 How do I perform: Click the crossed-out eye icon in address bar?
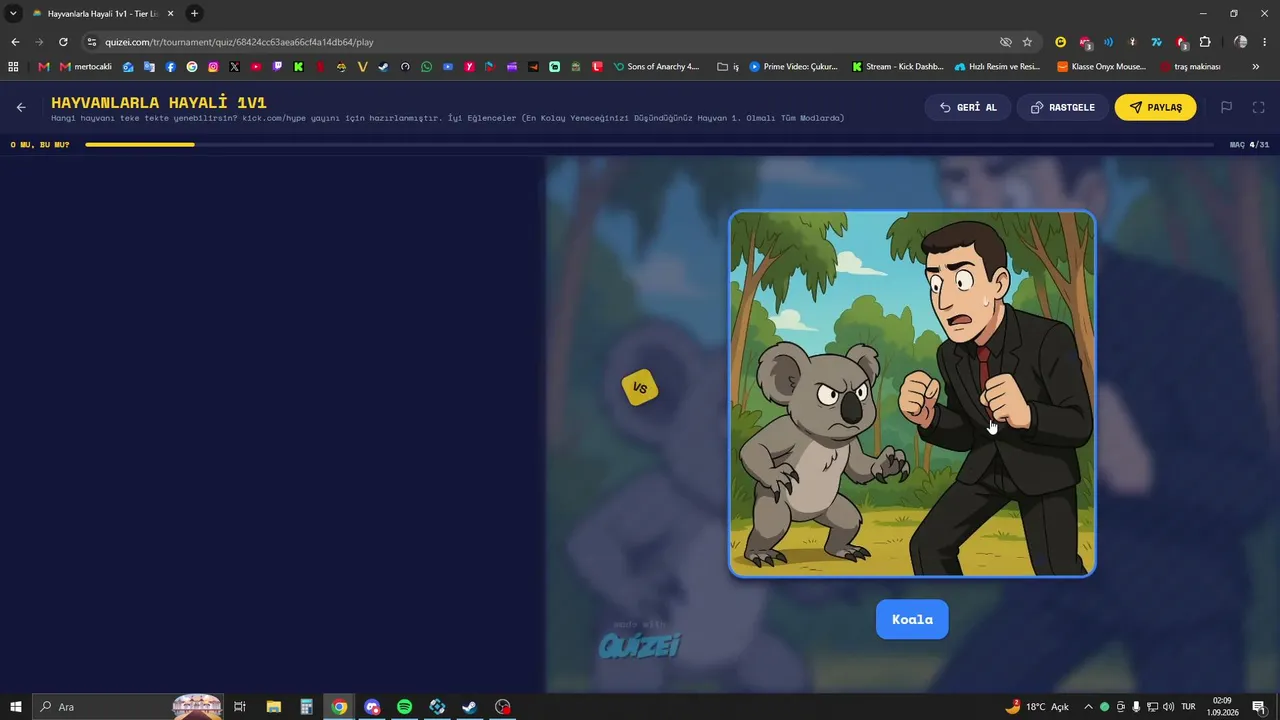click(x=1006, y=42)
